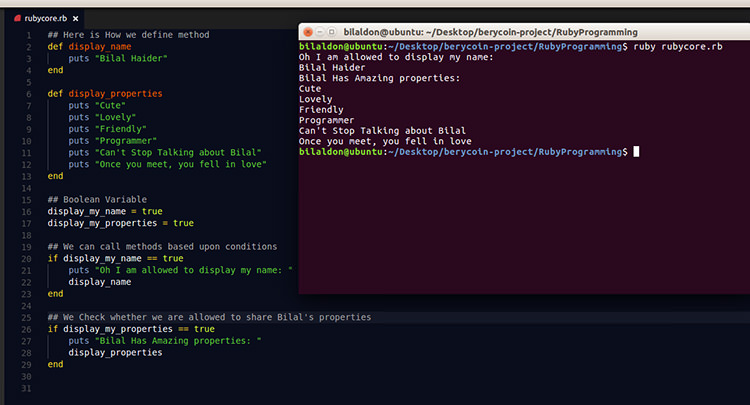Select the rubycore.rb editor tab
The height and width of the screenshot is (405, 750).
46,18
